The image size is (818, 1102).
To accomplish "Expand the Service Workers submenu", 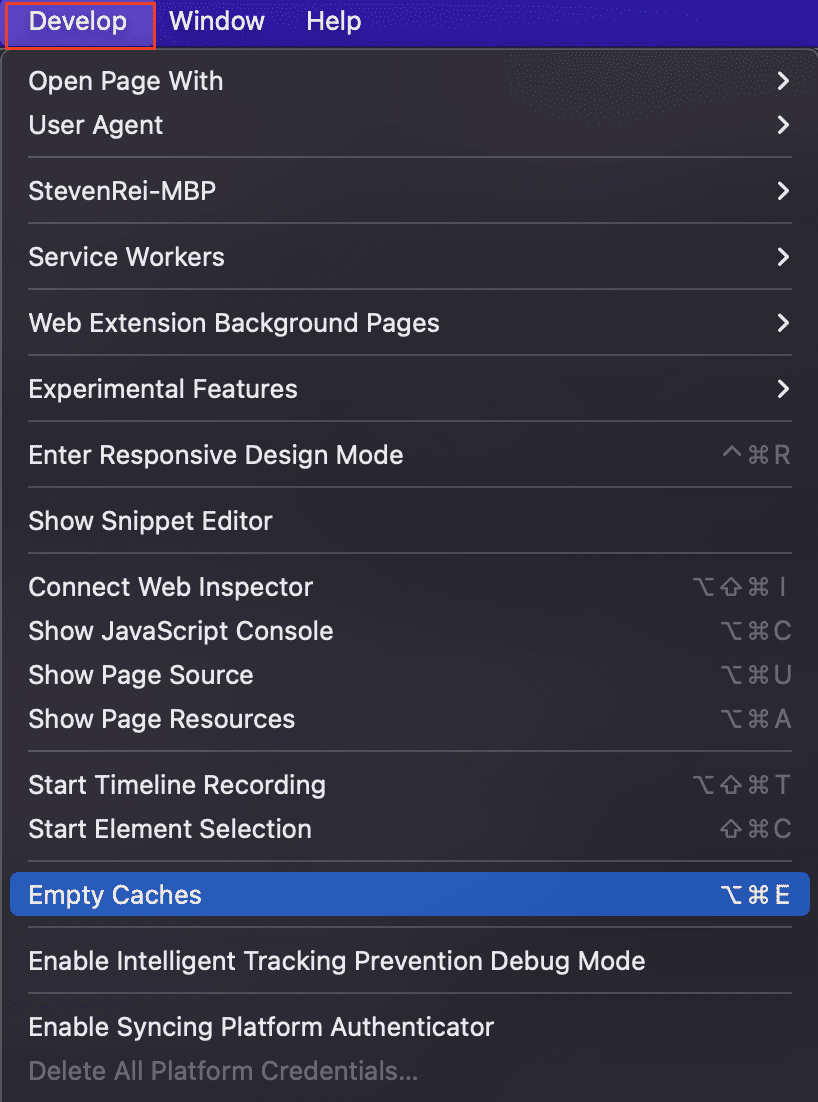I will pyautogui.click(x=126, y=257).
